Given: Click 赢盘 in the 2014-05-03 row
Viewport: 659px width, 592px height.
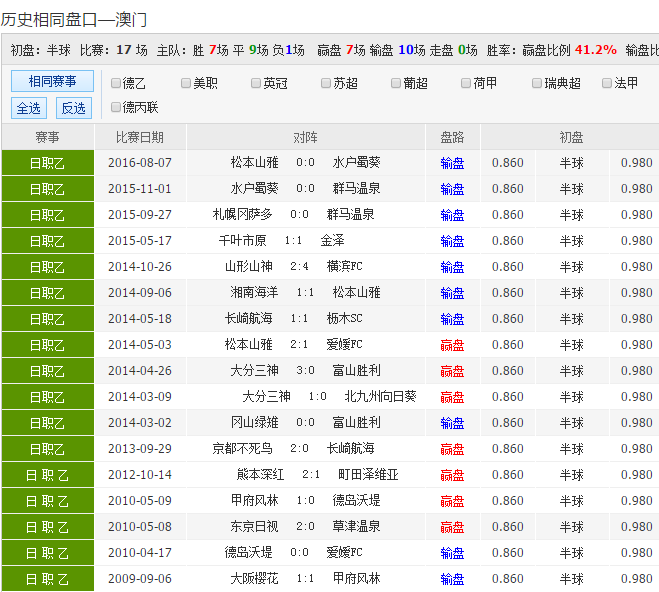Looking at the screenshot, I should click(x=452, y=345).
